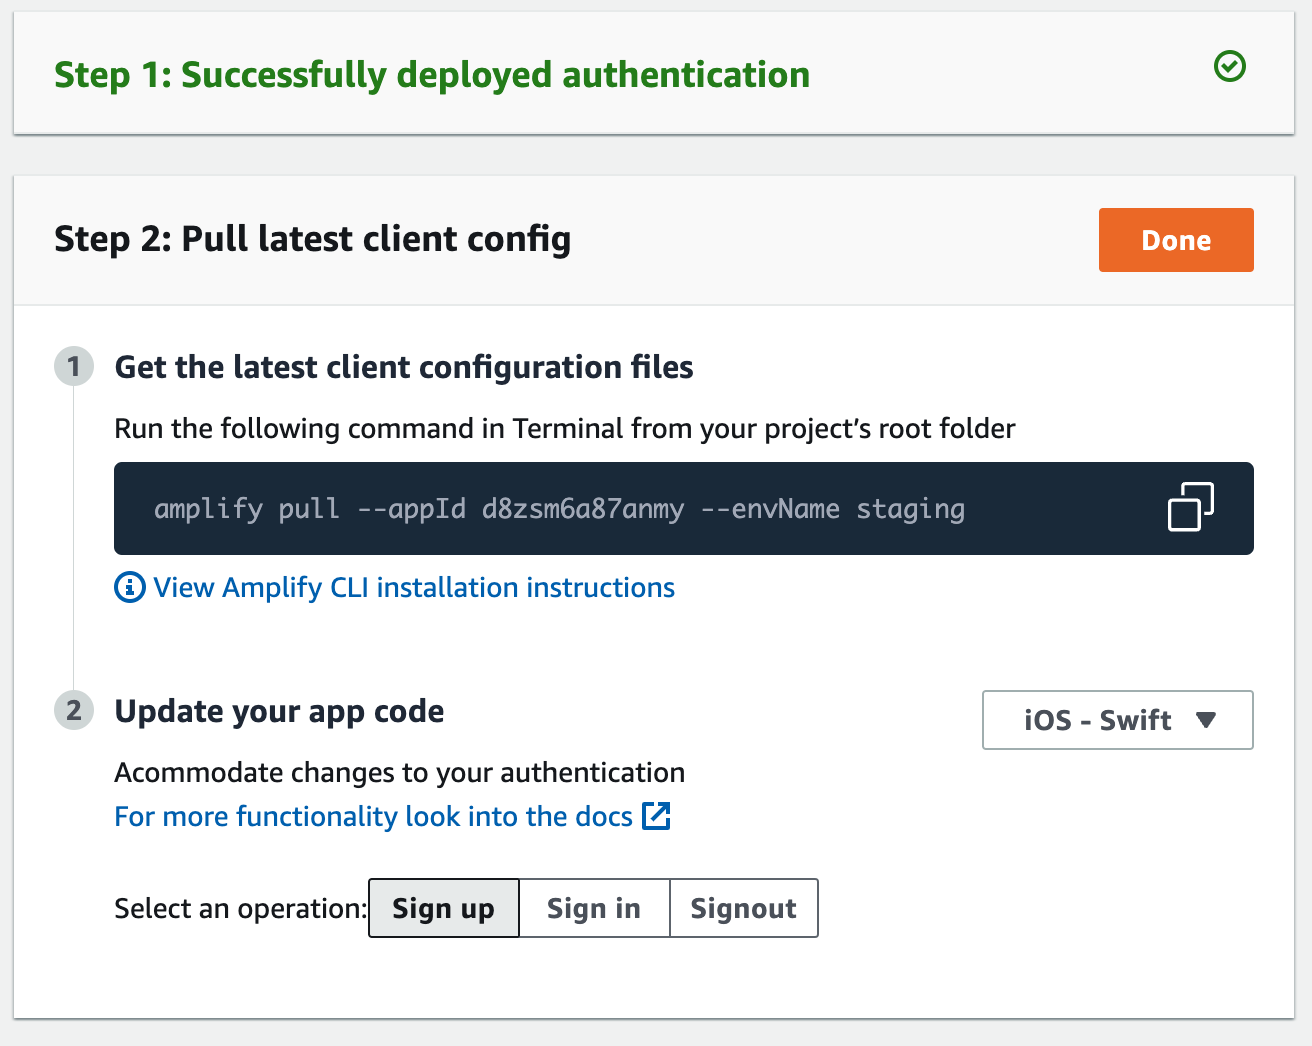This screenshot has height=1046, width=1312.
Task: Expand the Step 1 deployed authentication panel
Action: point(654,74)
